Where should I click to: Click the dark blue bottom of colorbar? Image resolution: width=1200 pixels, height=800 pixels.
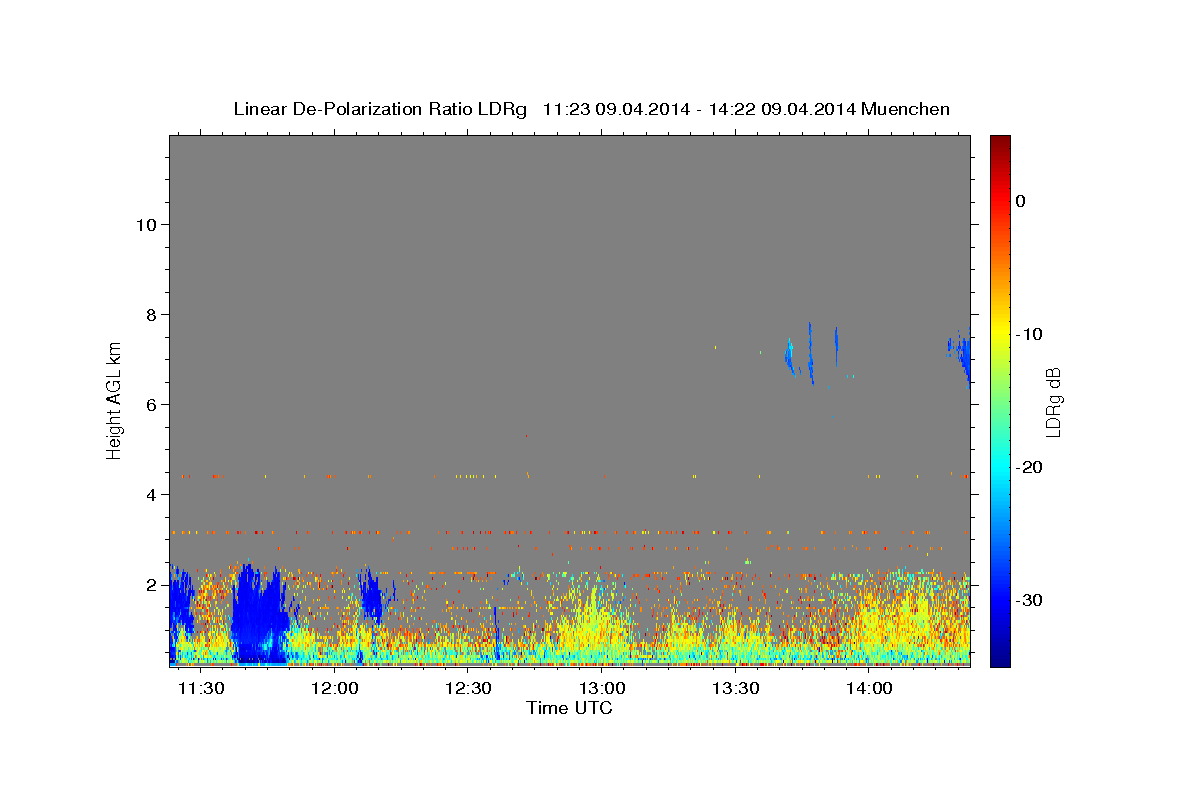1000,655
